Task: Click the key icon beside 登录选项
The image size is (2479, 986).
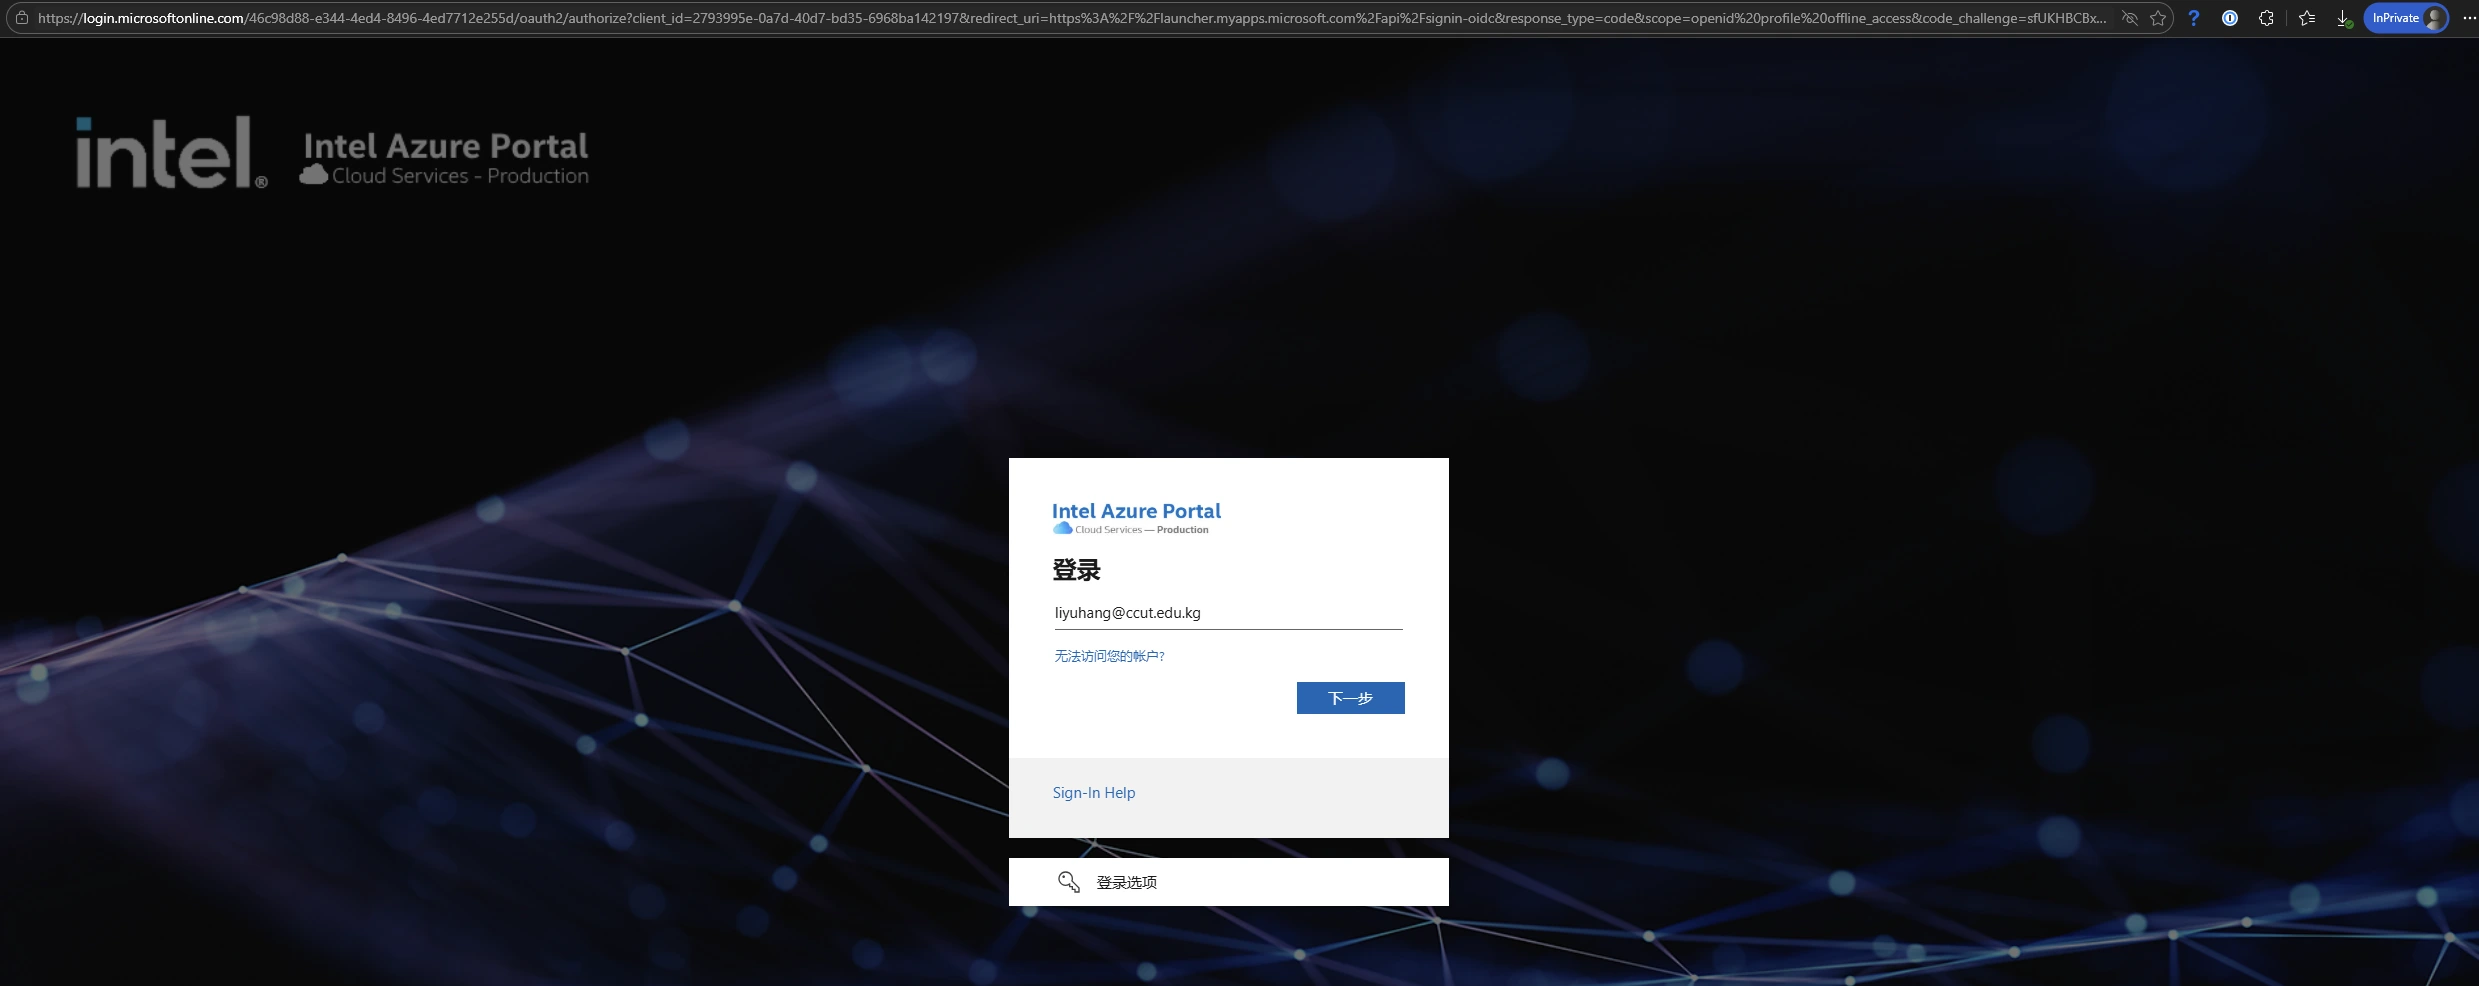Action: 1068,882
